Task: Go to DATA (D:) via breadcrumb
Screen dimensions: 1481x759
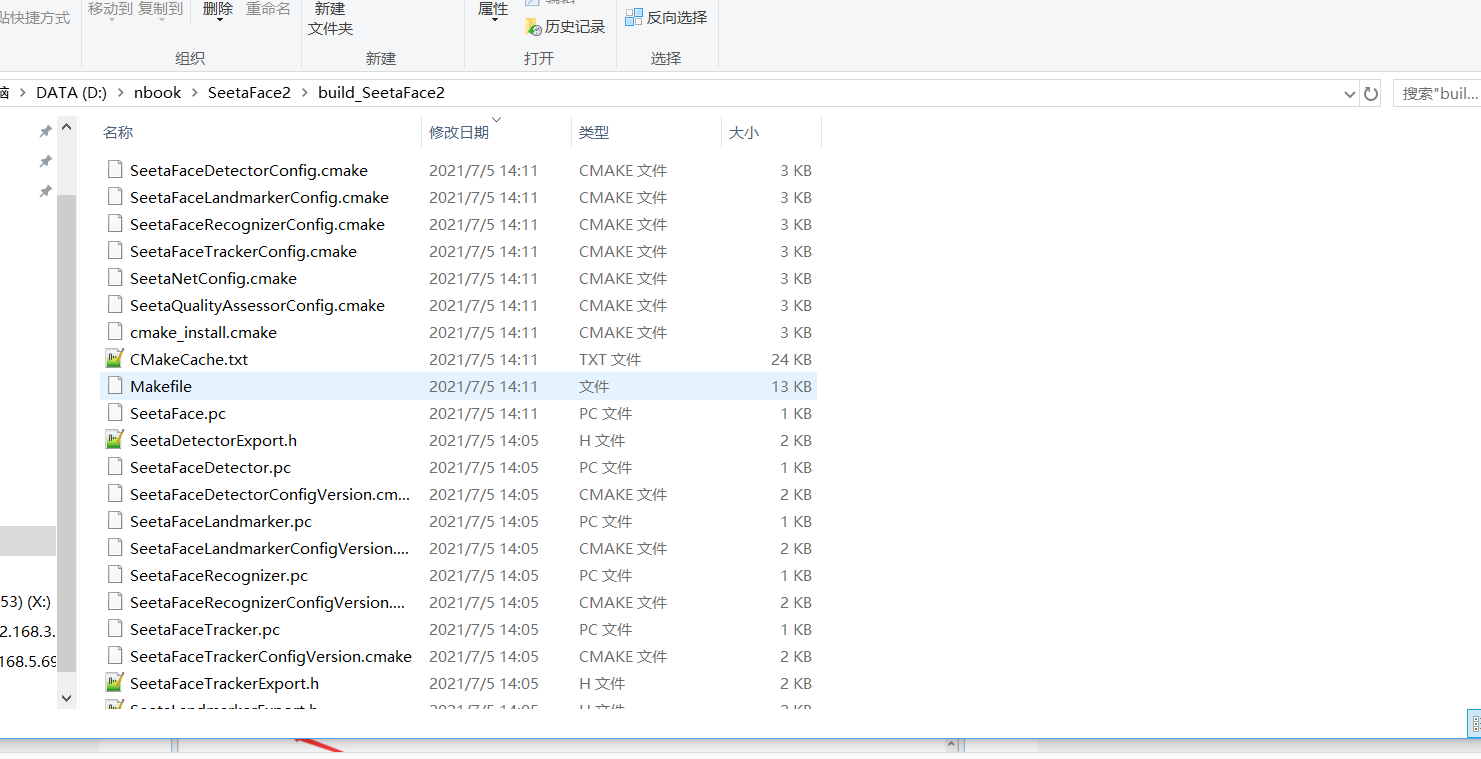Action: point(70,92)
